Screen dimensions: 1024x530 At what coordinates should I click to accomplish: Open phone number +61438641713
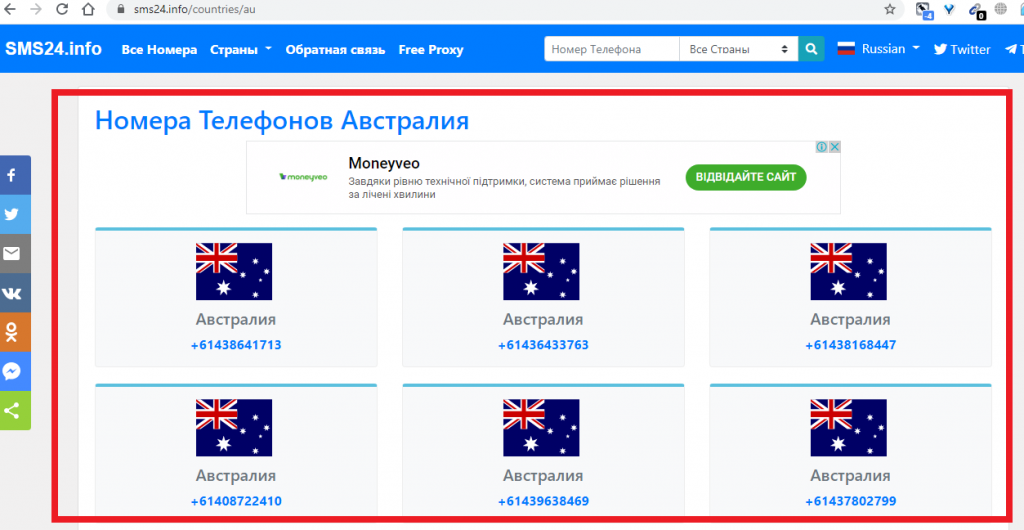pos(236,345)
